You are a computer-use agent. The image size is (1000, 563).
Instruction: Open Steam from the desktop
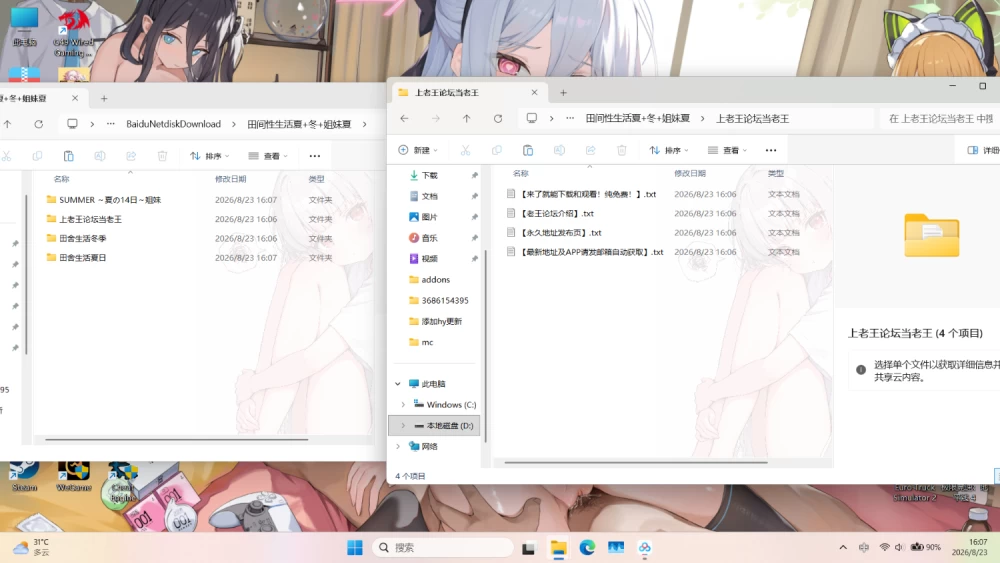click(x=24, y=476)
